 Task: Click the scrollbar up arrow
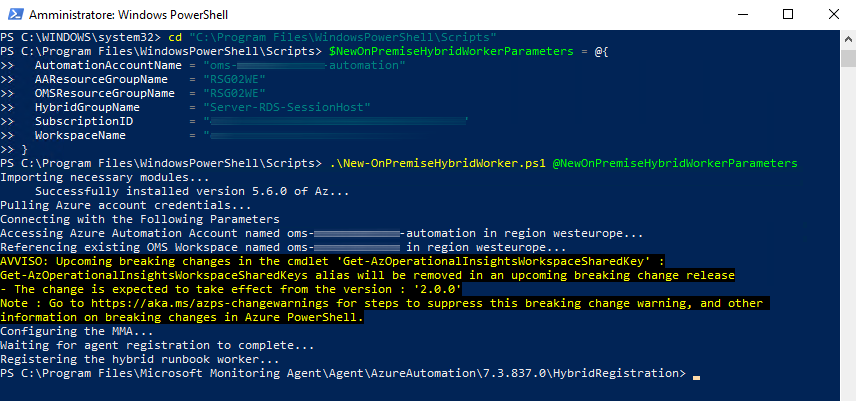[848, 40]
